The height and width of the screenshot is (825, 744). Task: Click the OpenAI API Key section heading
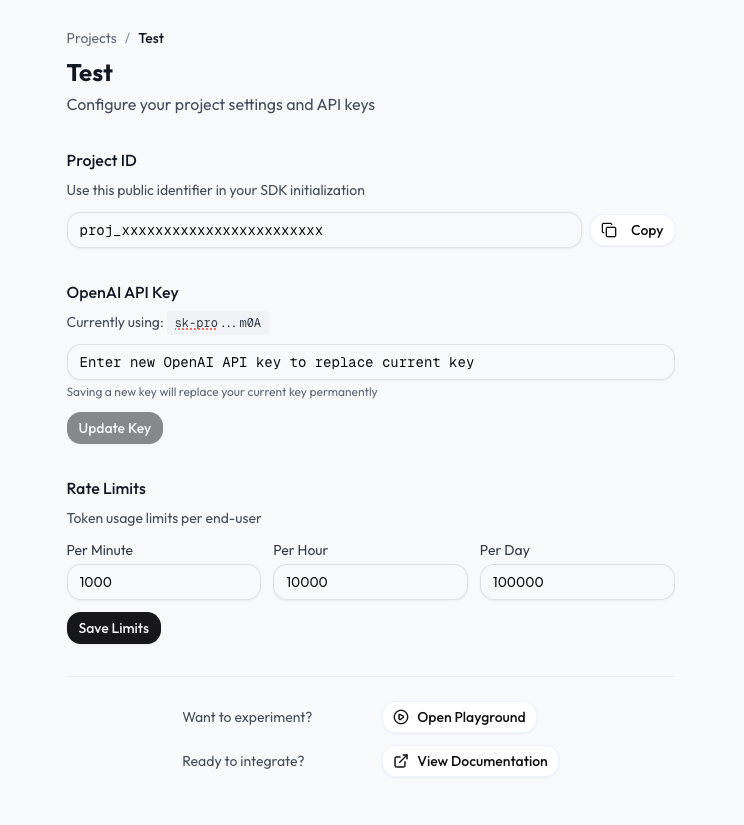tap(122, 293)
